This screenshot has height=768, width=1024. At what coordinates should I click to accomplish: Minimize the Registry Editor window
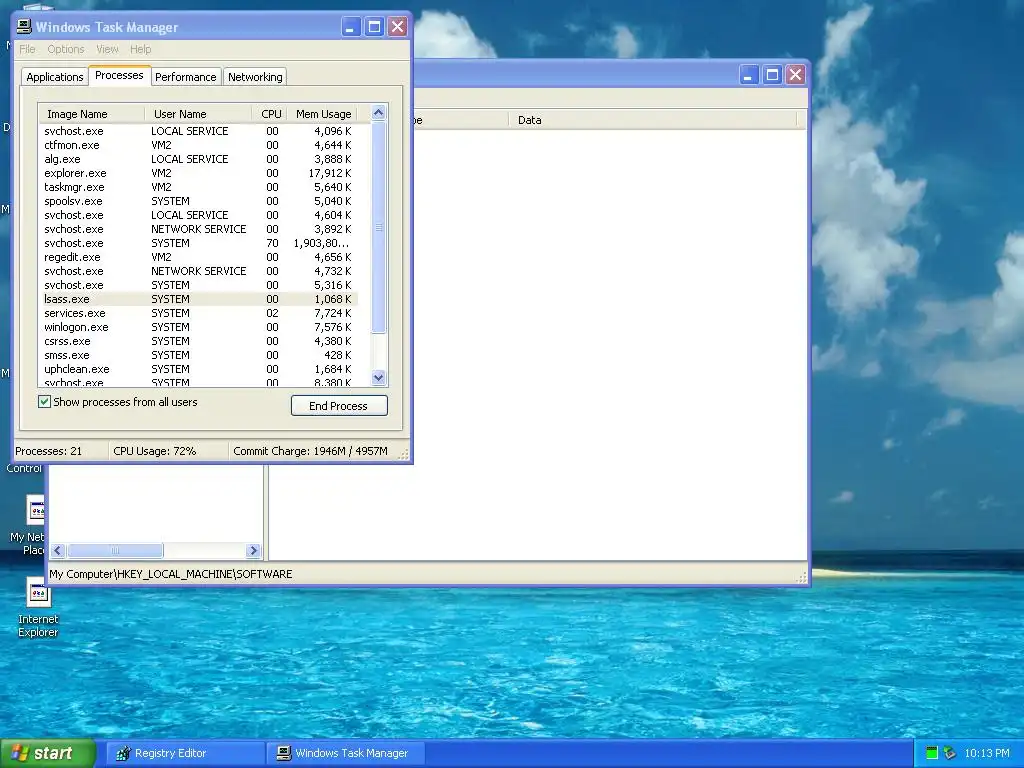coord(748,75)
